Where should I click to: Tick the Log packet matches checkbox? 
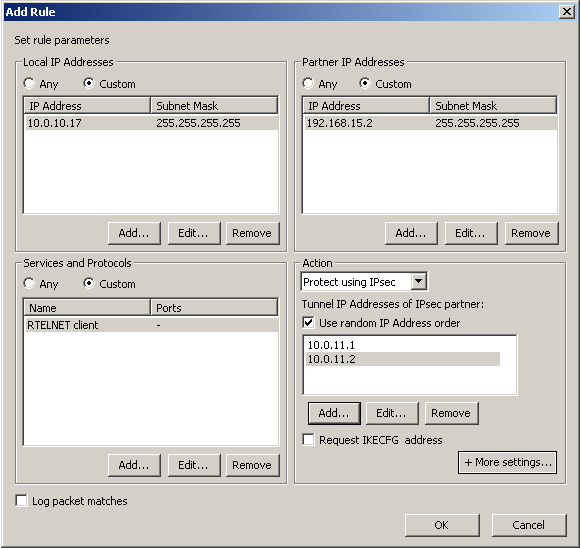21,500
